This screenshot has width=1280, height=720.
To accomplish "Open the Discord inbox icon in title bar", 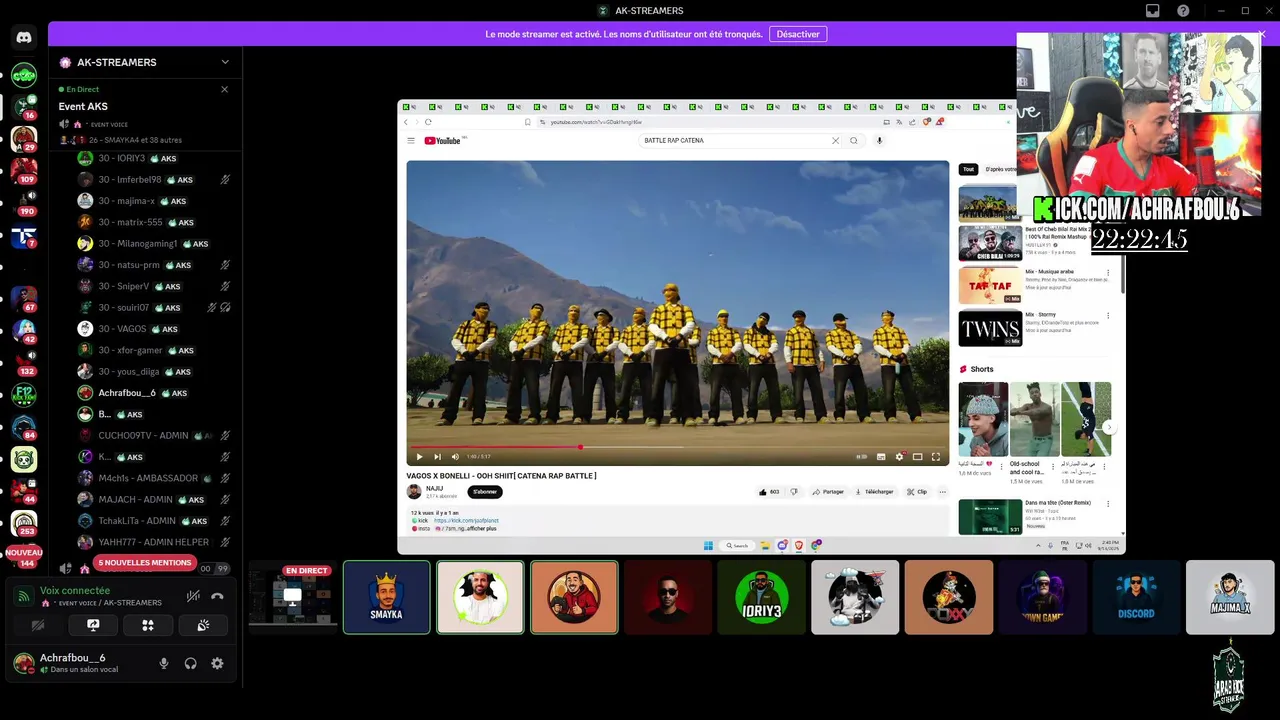I will pyautogui.click(x=1153, y=11).
